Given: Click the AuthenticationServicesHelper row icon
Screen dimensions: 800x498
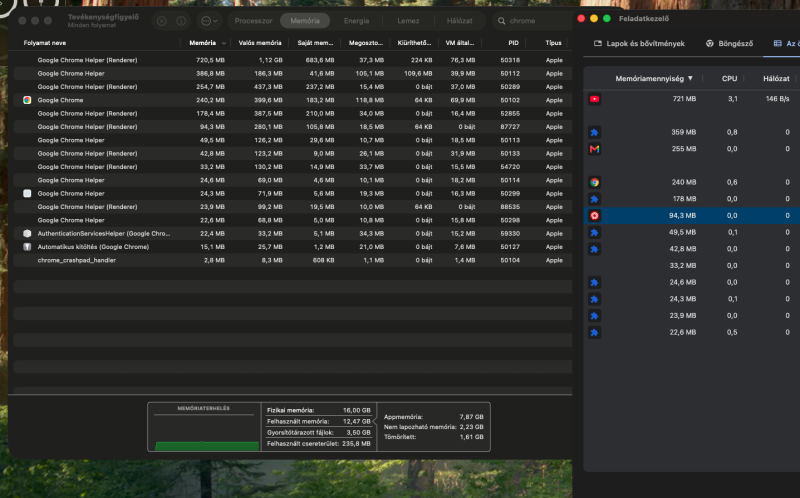Looking at the screenshot, I should click(x=27, y=233).
